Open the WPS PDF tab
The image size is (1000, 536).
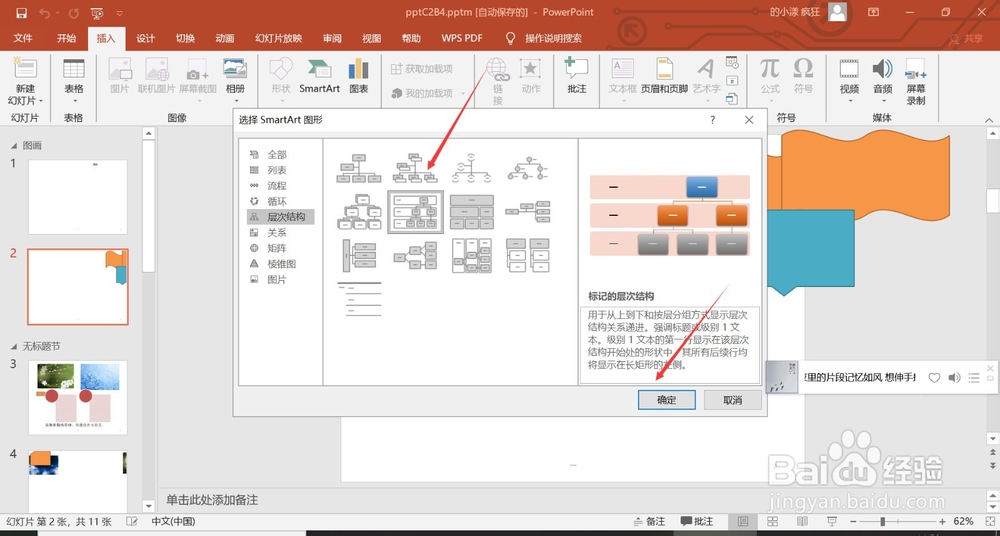(x=462, y=38)
